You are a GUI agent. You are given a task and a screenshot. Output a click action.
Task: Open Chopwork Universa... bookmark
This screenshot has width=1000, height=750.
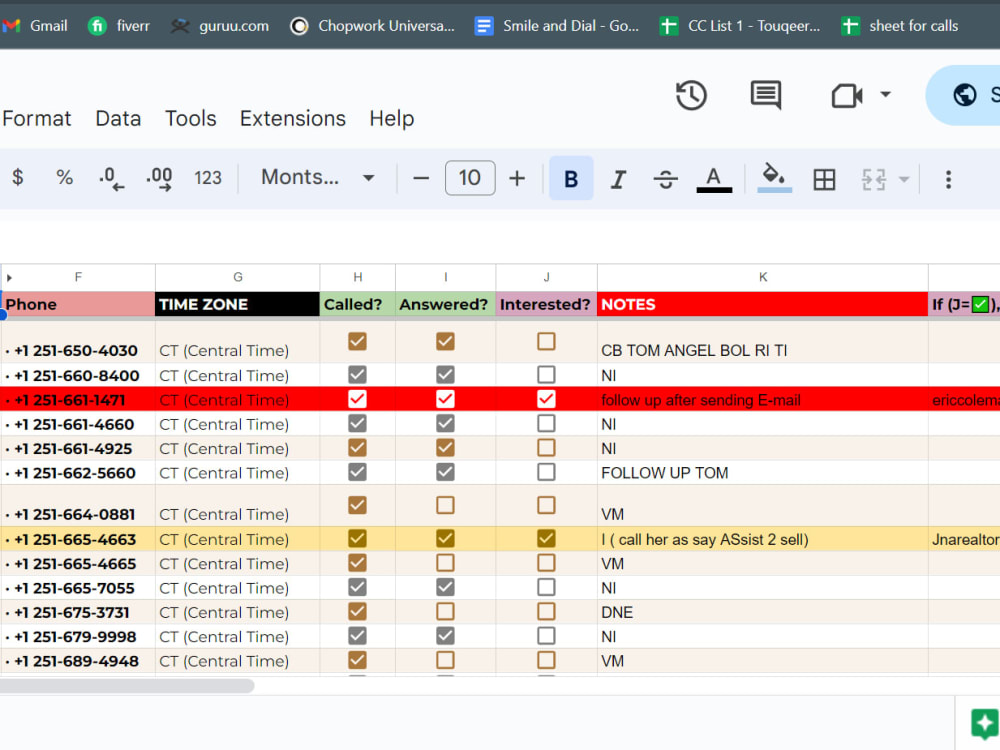(x=372, y=26)
